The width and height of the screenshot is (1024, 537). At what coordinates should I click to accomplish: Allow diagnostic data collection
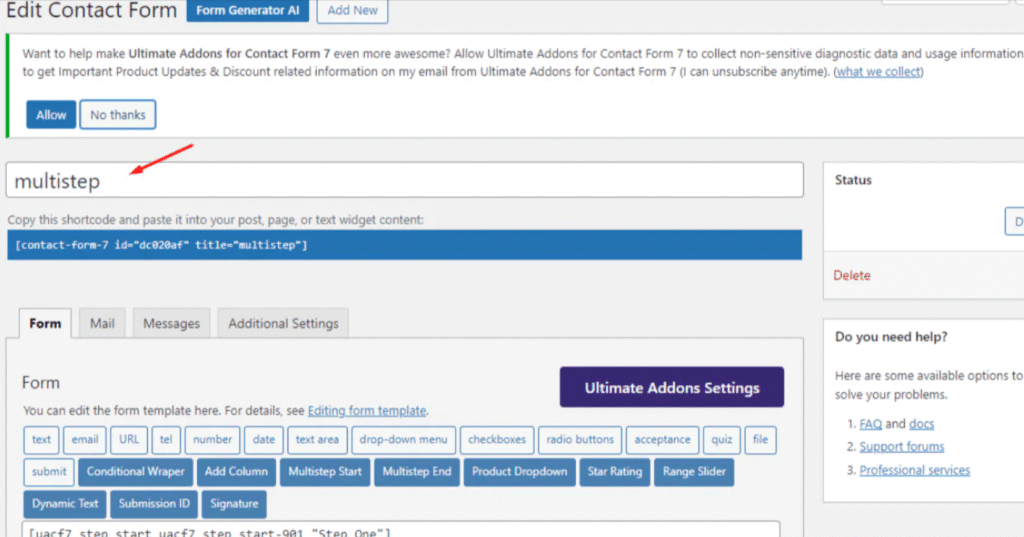click(x=51, y=115)
